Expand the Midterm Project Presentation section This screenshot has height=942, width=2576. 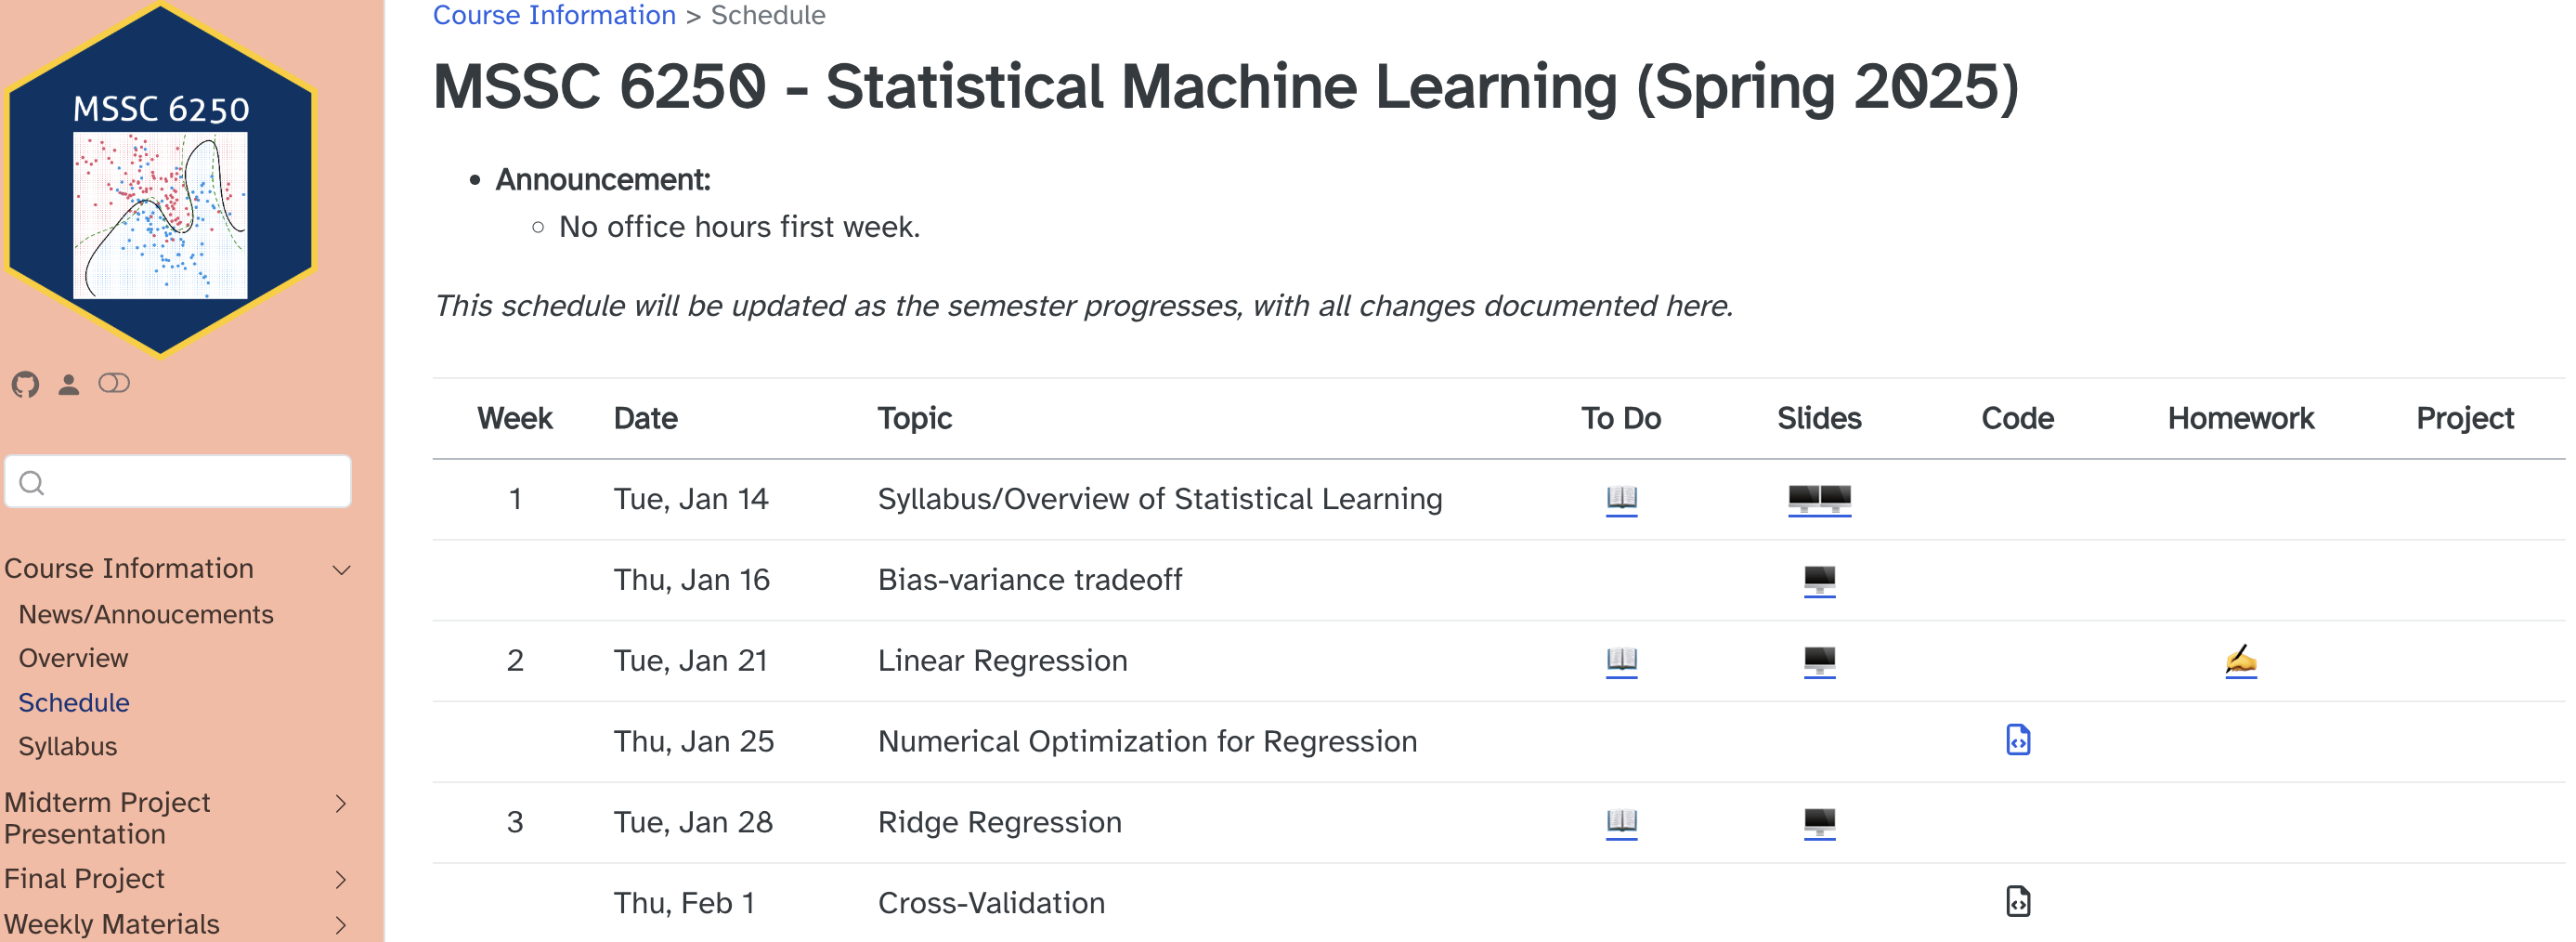pos(341,803)
